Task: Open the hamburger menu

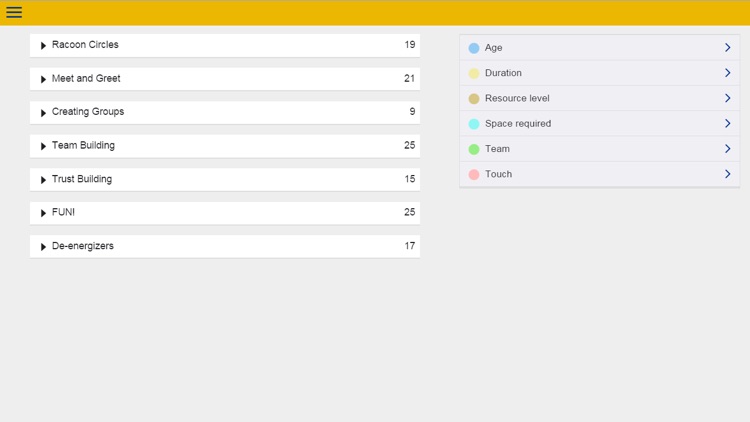Action: [14, 12]
